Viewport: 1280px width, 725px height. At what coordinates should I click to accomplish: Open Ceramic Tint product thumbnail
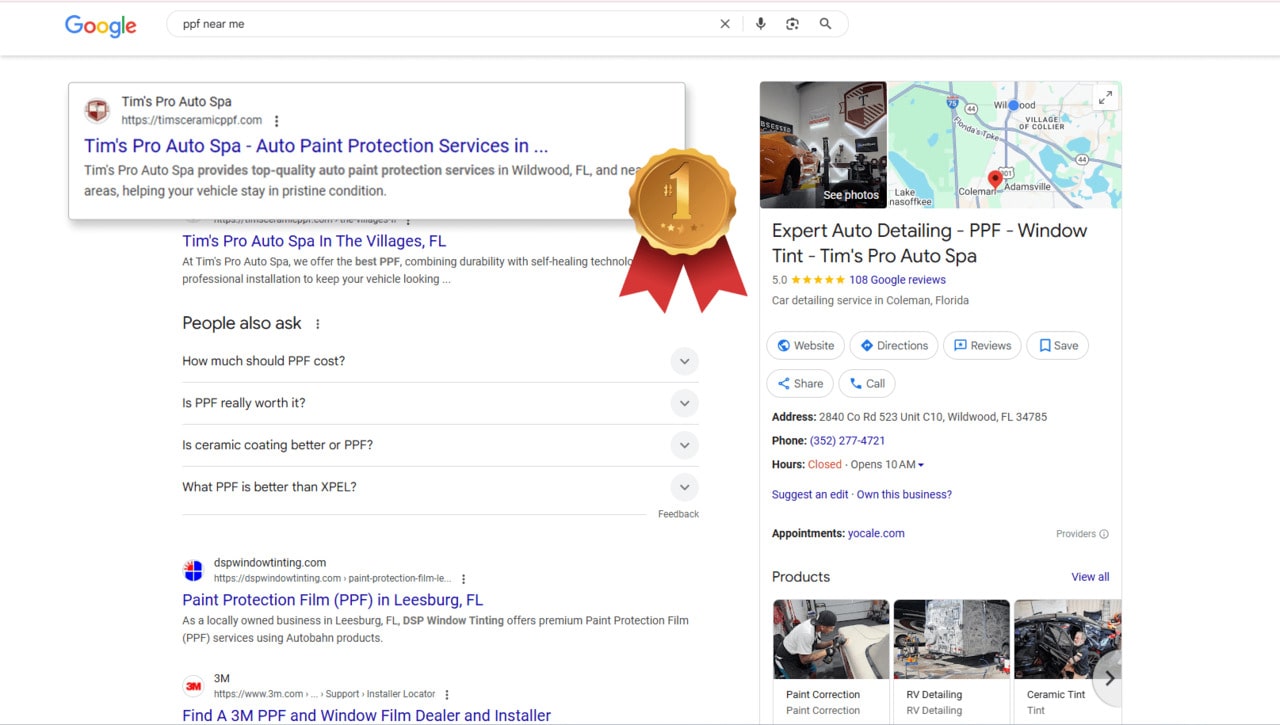click(1067, 640)
